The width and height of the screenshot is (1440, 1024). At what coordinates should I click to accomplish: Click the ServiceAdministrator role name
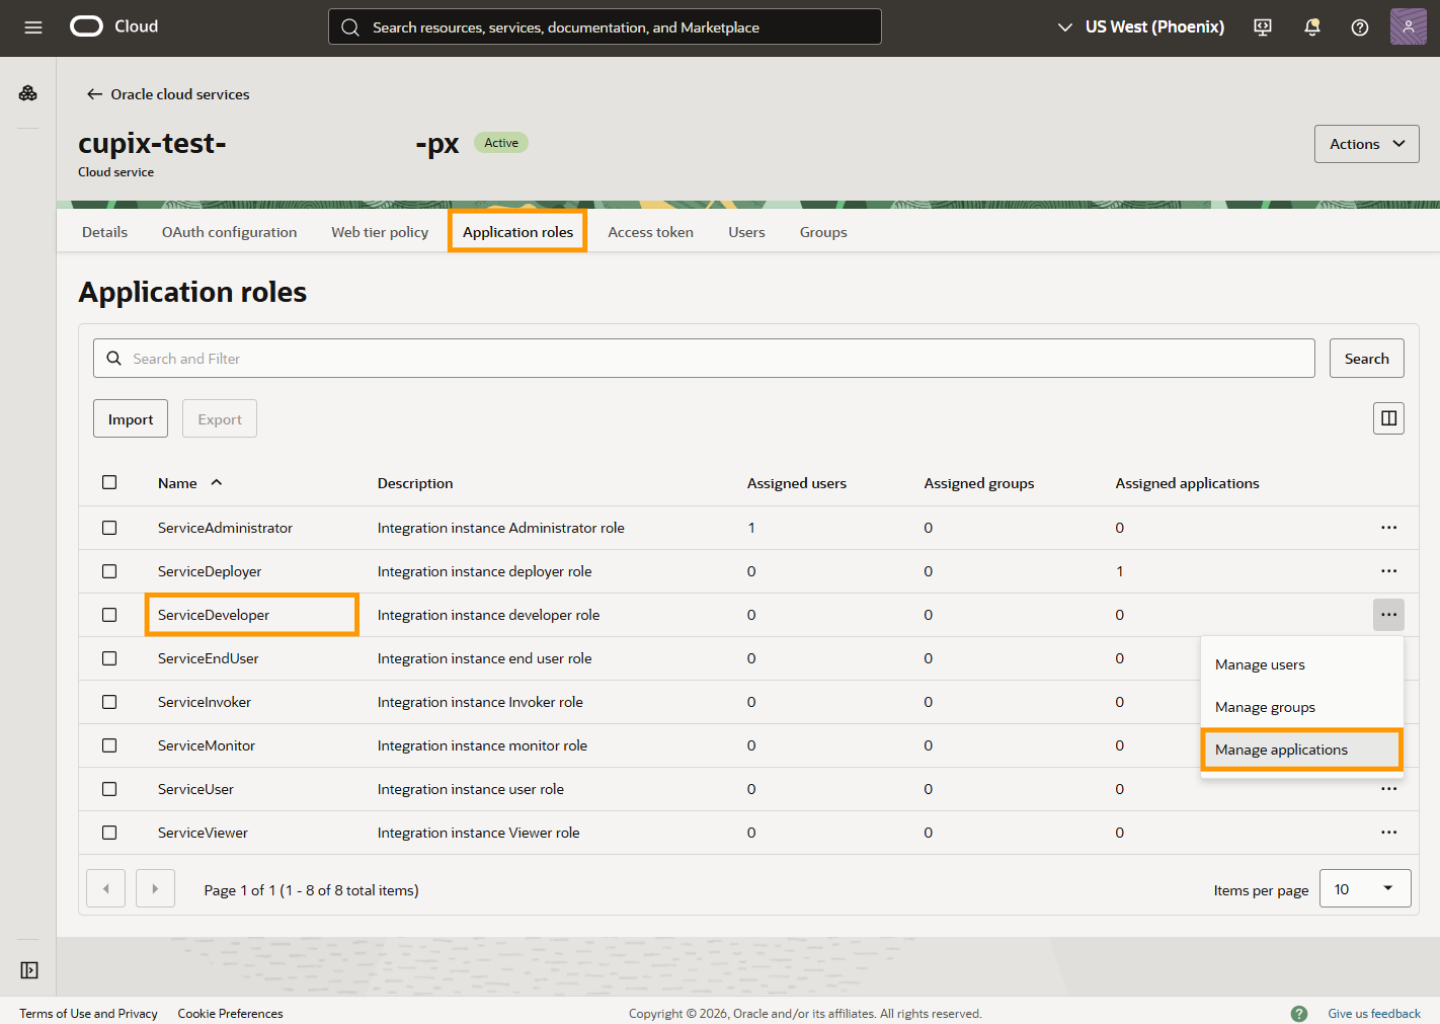(225, 527)
